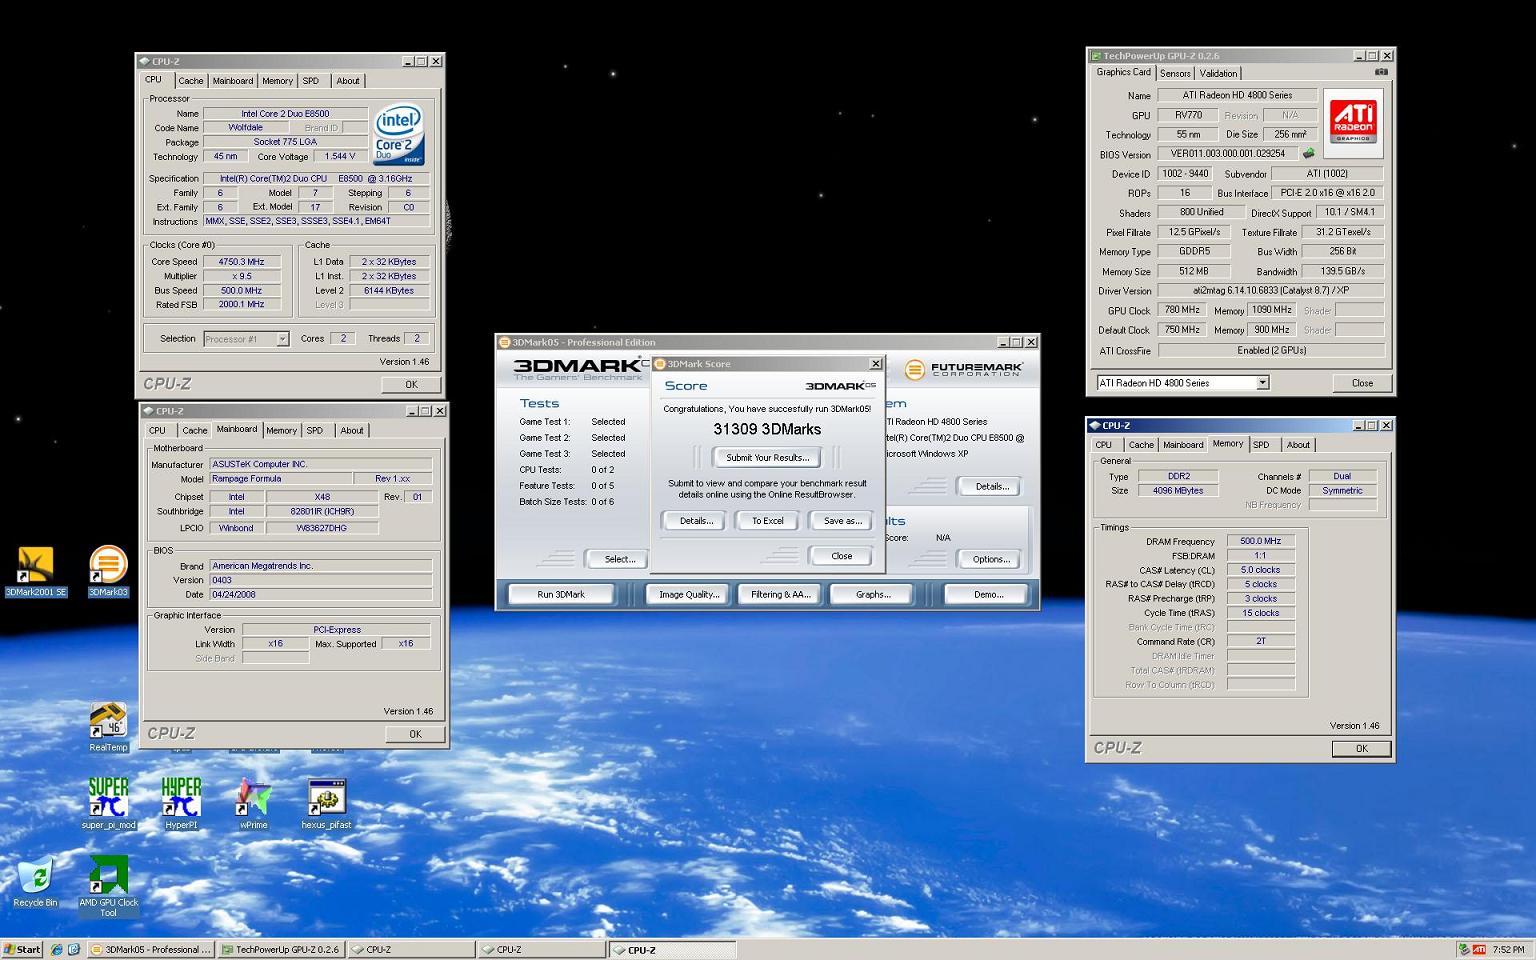Click the GPU Clock value 780 MHz
1536x960 pixels.
pos(1182,310)
